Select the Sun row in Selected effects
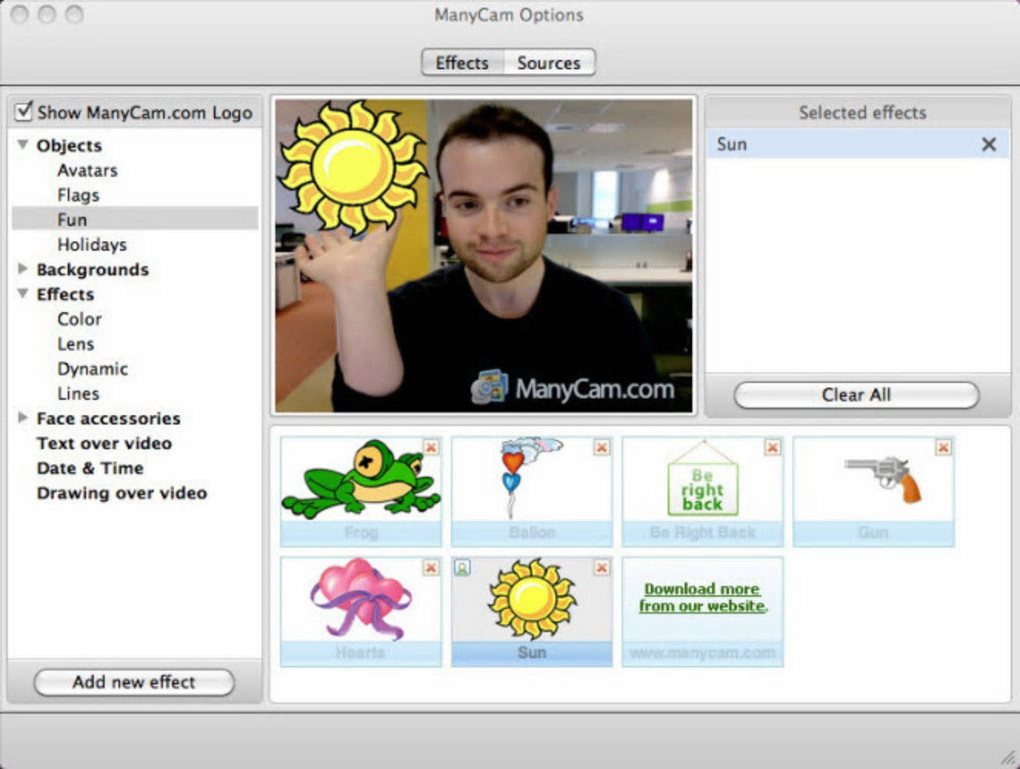Screen dimensions: 1020x769 pos(858,144)
